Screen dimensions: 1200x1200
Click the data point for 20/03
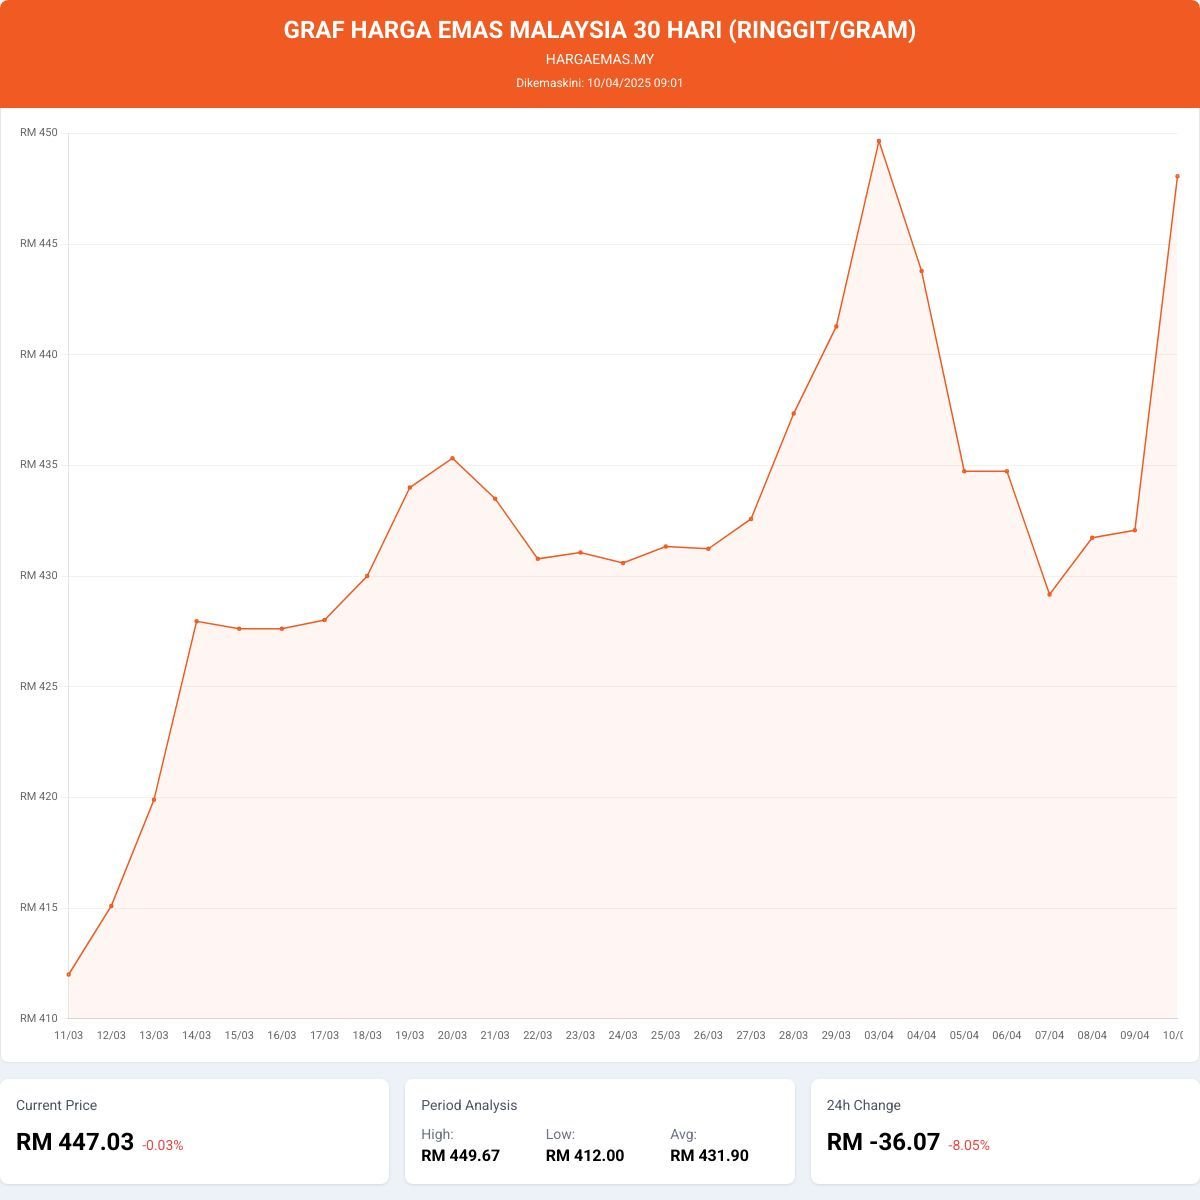pos(452,458)
